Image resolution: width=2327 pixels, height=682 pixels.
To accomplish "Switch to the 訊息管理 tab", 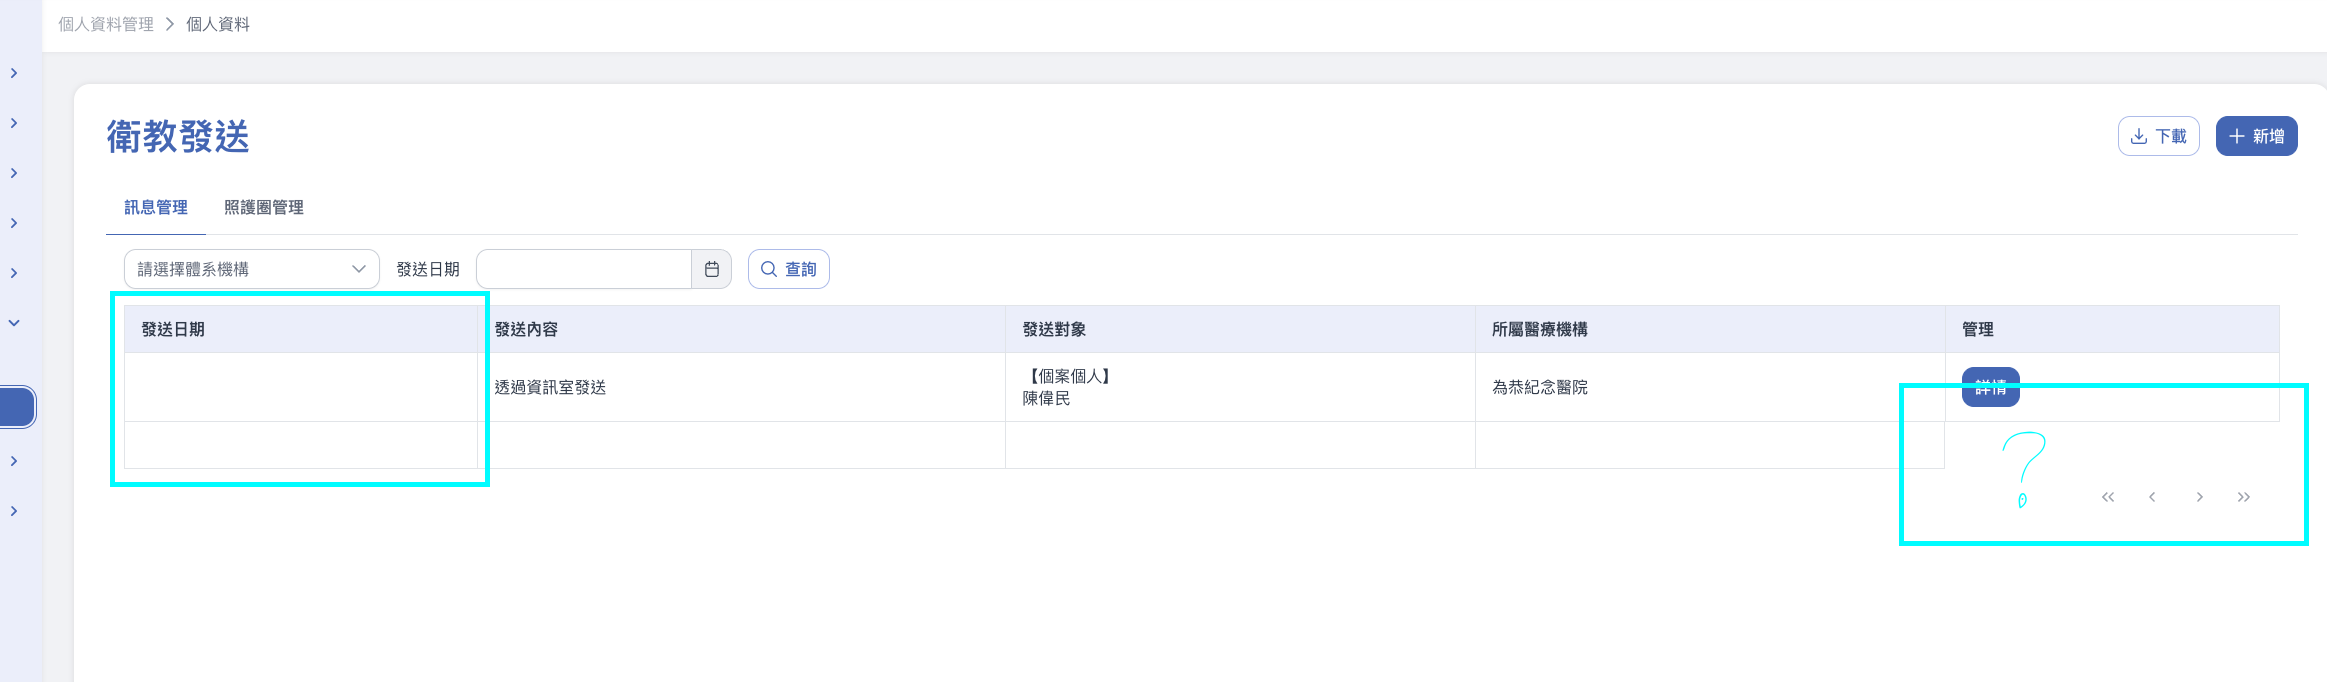I will tap(156, 207).
